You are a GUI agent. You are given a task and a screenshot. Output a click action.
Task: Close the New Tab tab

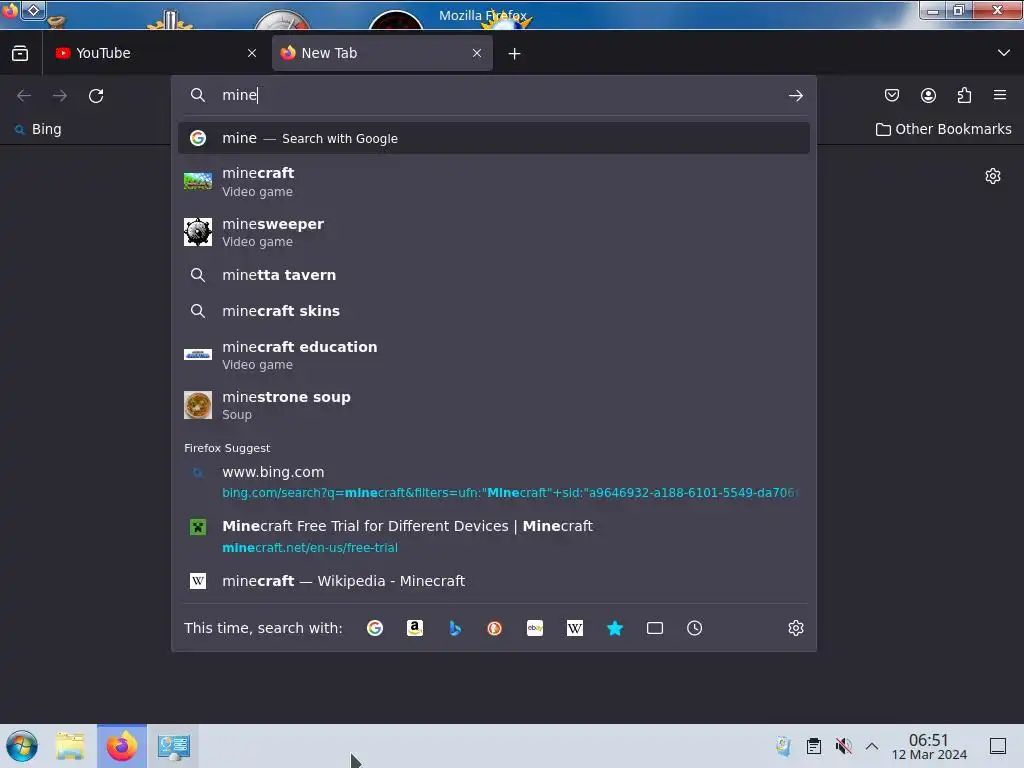(x=477, y=54)
